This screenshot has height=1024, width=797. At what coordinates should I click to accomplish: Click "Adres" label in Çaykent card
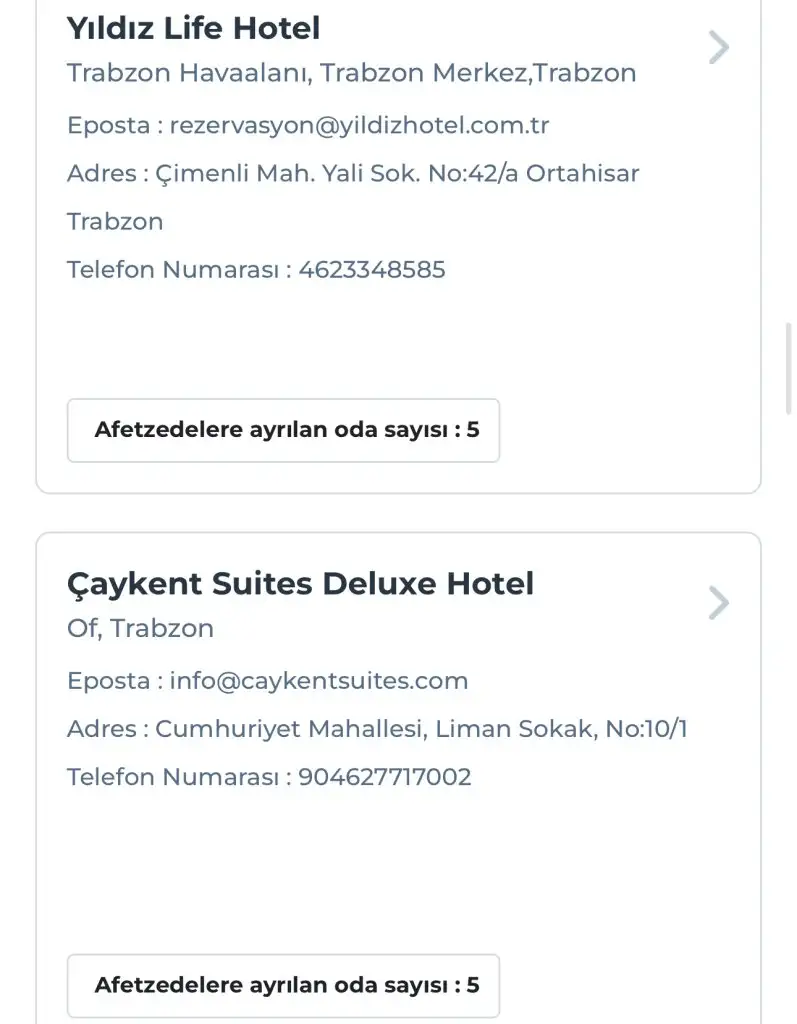pyautogui.click(x=101, y=729)
